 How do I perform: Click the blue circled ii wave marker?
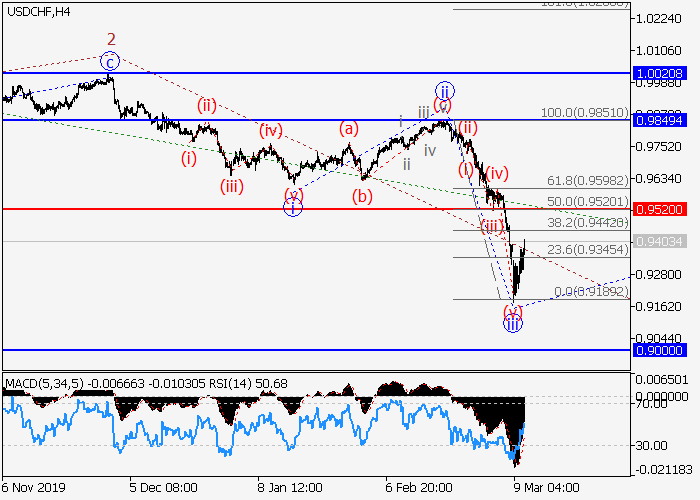pos(444,90)
